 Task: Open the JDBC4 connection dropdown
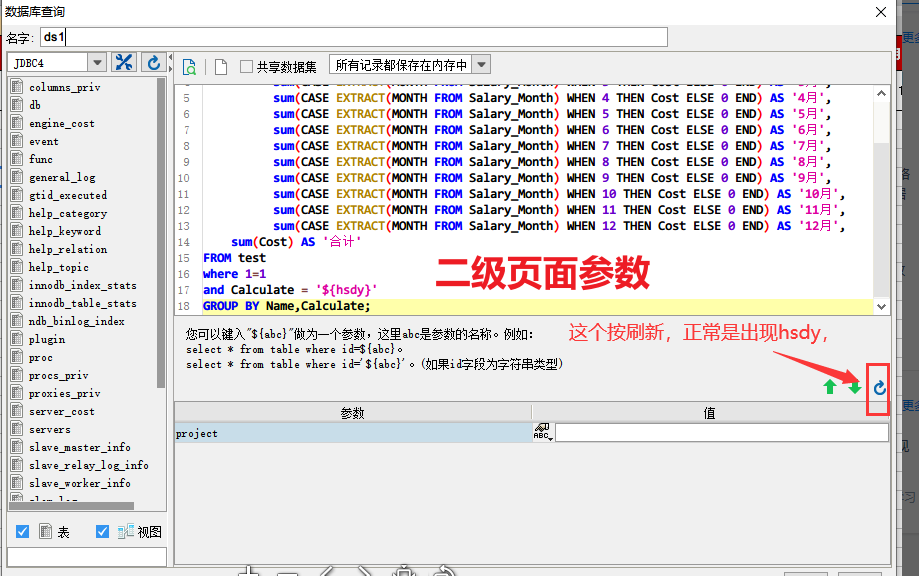point(97,63)
